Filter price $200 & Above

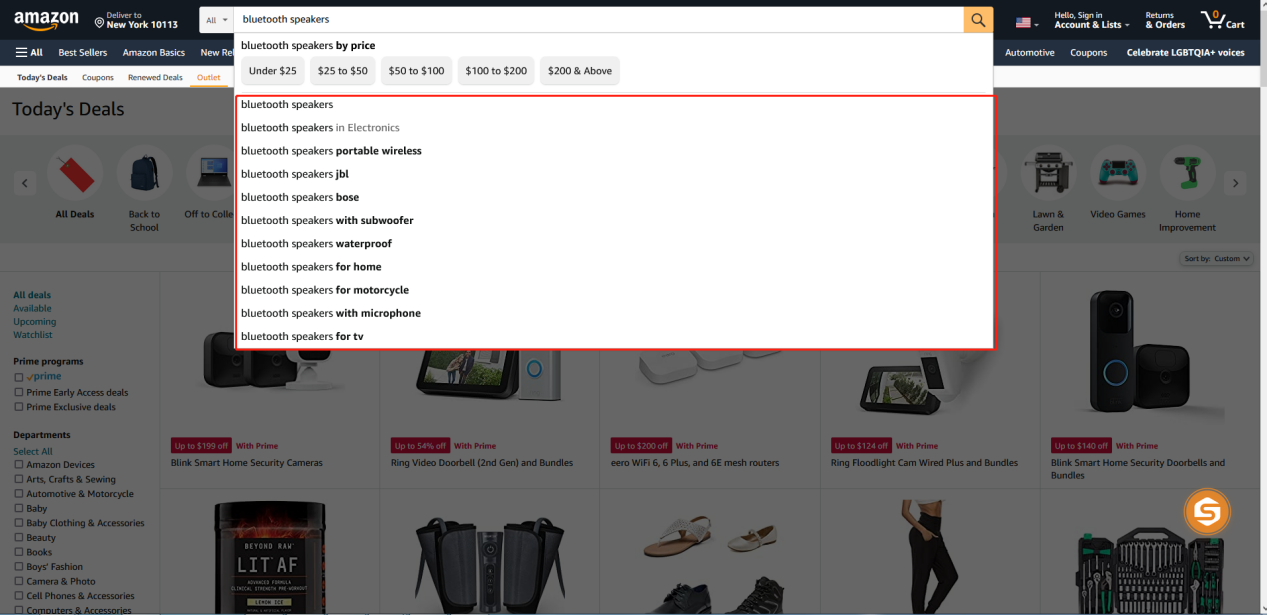580,71
